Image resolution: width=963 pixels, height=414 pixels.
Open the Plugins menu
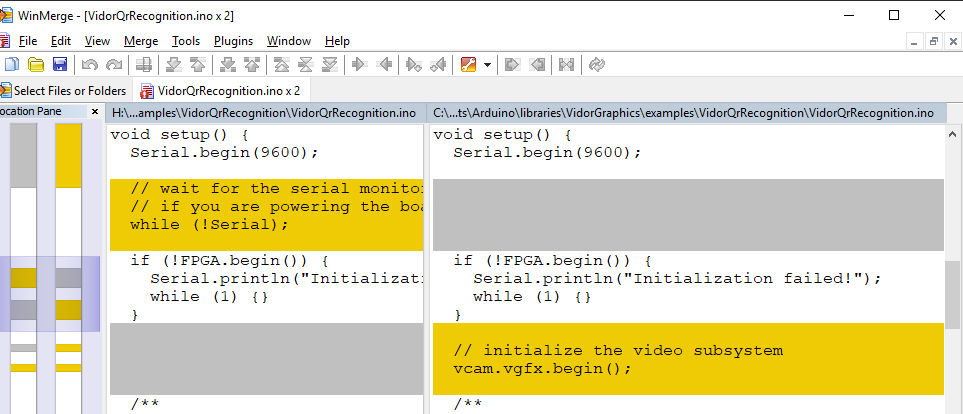pos(233,41)
